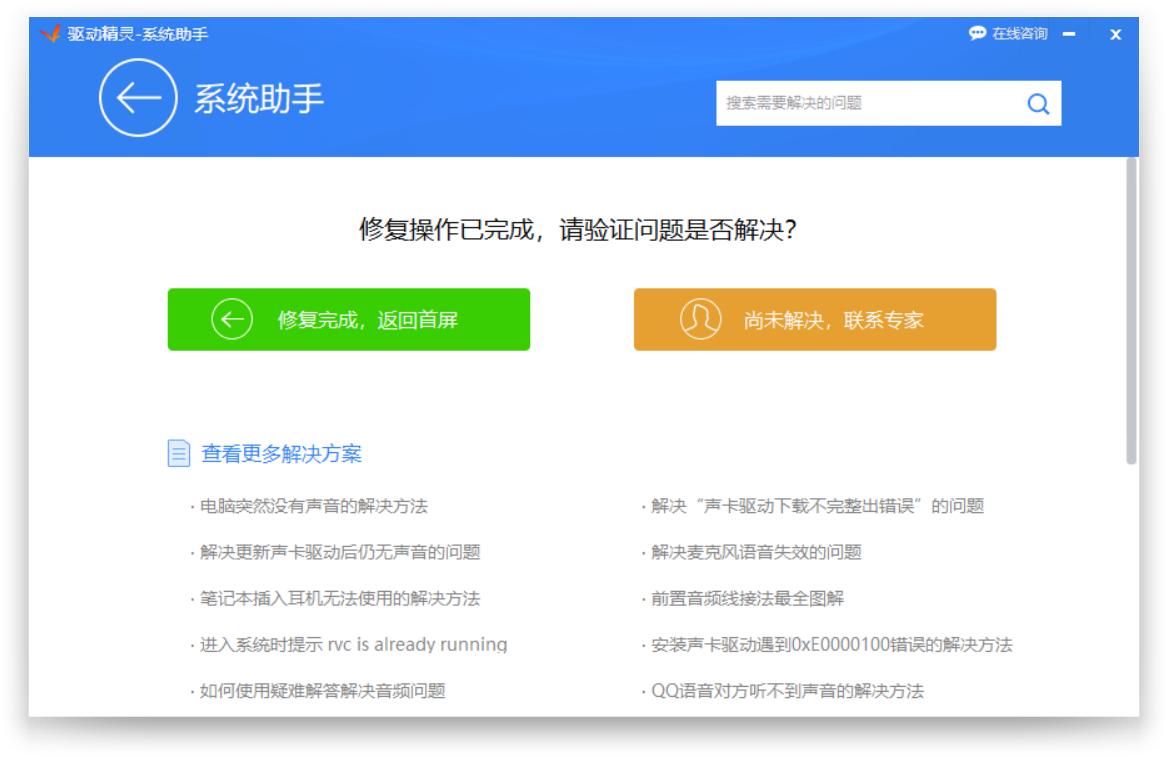This screenshot has width=1168, height=758.
Task: Click the online consultation chat icon
Action: 977,34
